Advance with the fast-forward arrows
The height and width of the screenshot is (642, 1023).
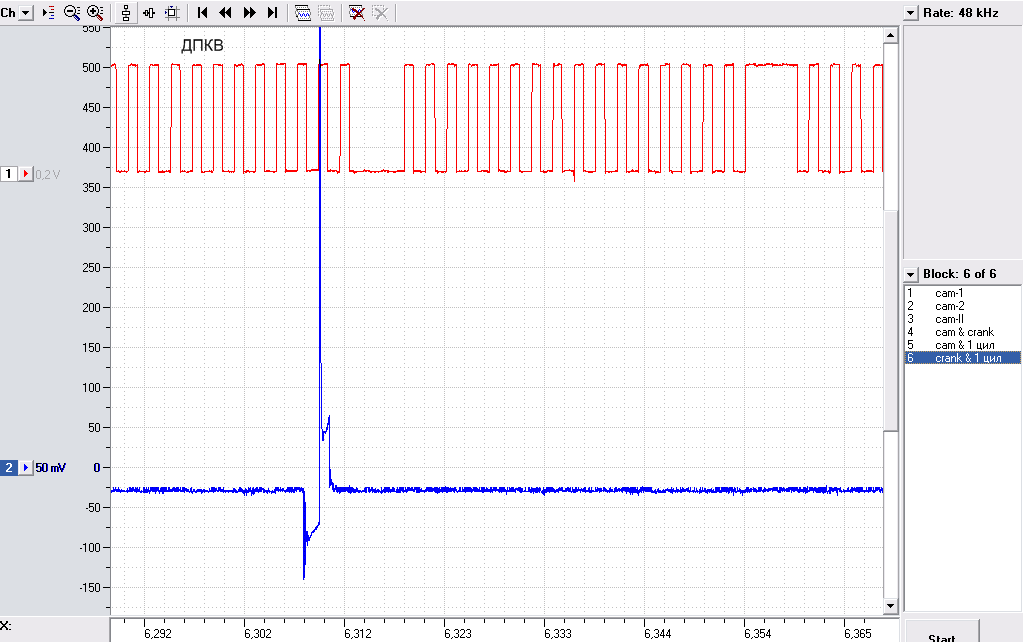pos(249,13)
